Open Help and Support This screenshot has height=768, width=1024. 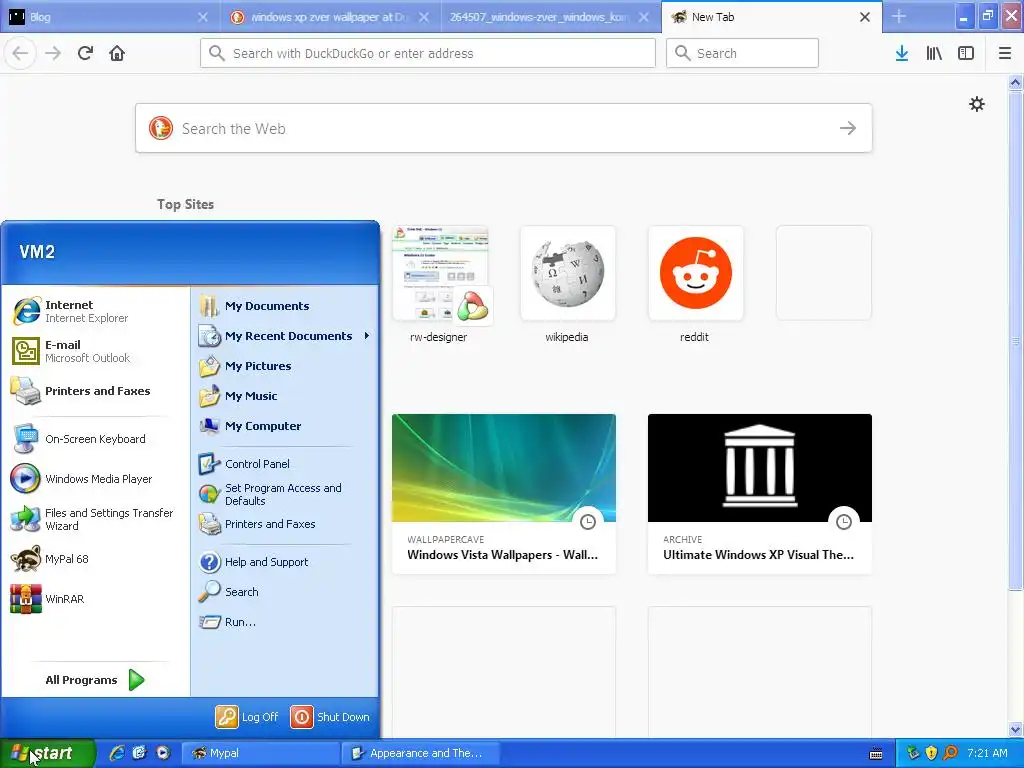[x=285, y=562]
